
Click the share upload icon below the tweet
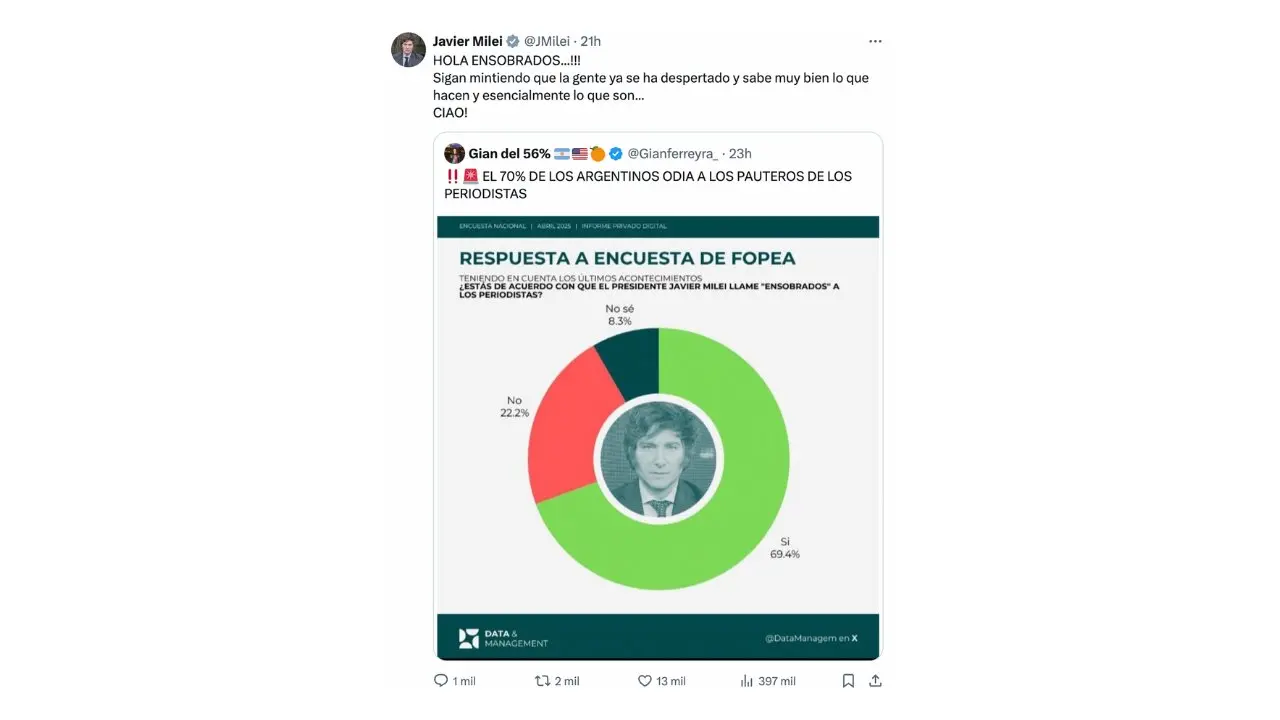tap(875, 680)
